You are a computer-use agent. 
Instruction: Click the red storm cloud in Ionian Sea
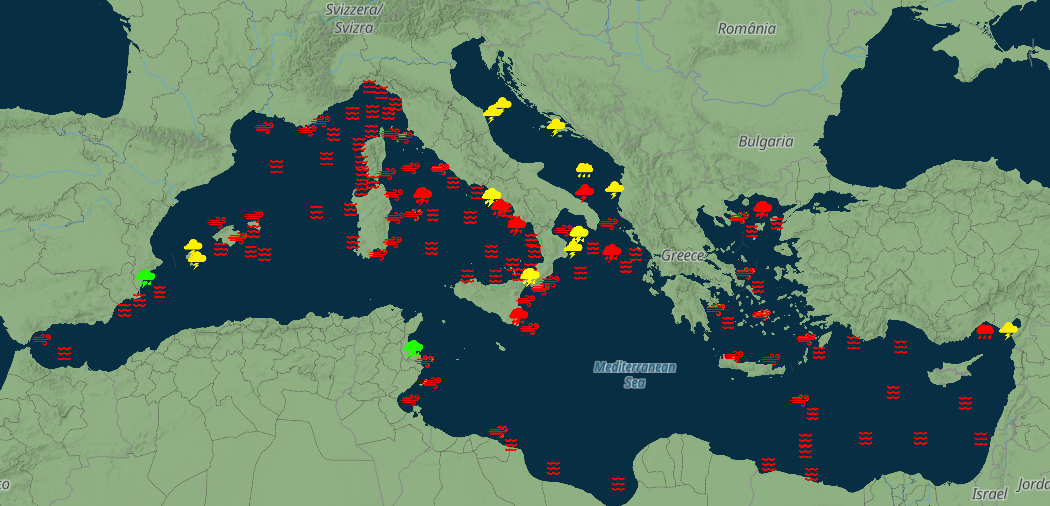click(x=611, y=252)
